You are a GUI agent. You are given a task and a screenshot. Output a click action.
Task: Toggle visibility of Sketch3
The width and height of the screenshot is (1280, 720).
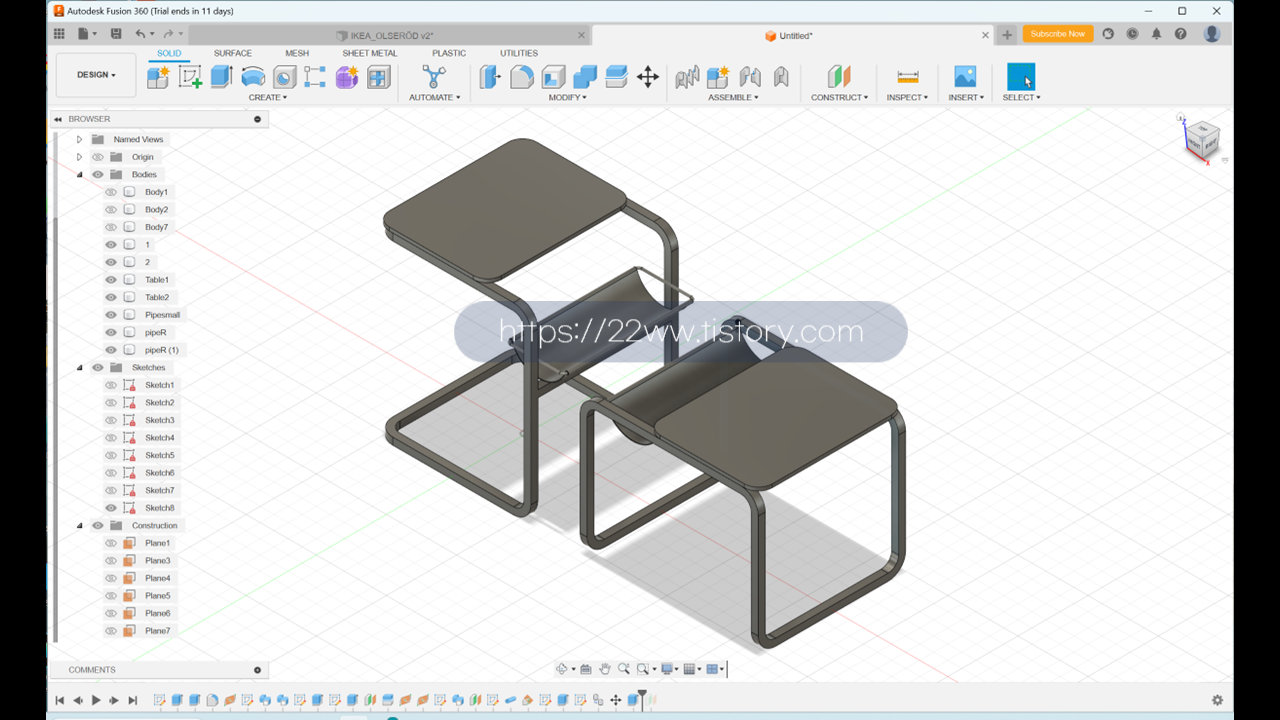click(x=111, y=420)
